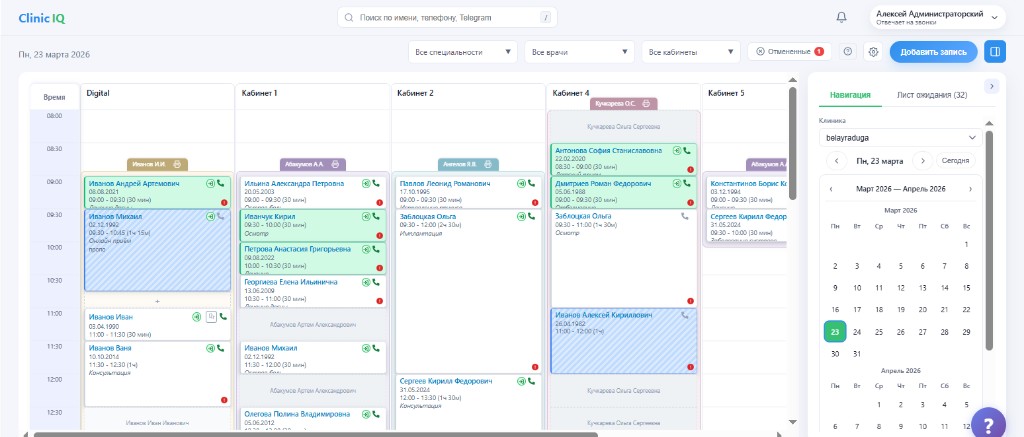This screenshot has width=1024, height=437.
Task: Expand the belayraduga clinic selector
Action: [x=901, y=137]
